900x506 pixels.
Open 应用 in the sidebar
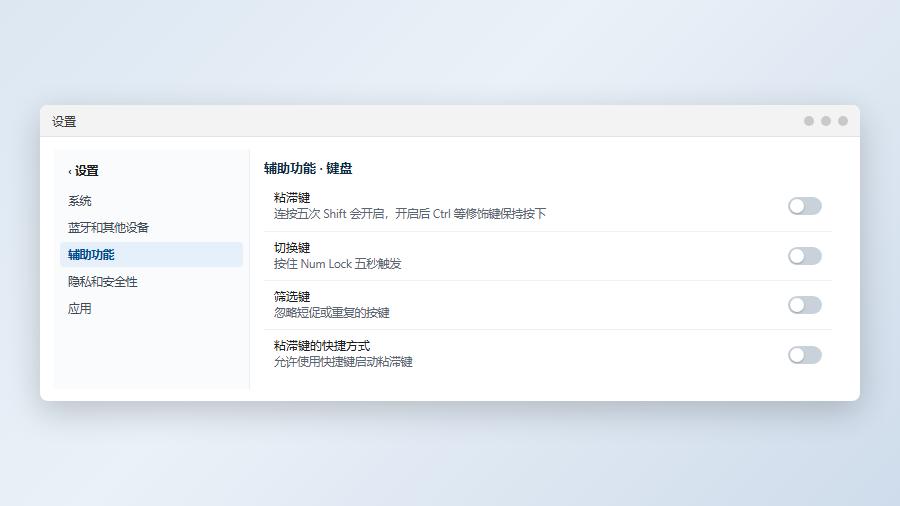pos(152,309)
